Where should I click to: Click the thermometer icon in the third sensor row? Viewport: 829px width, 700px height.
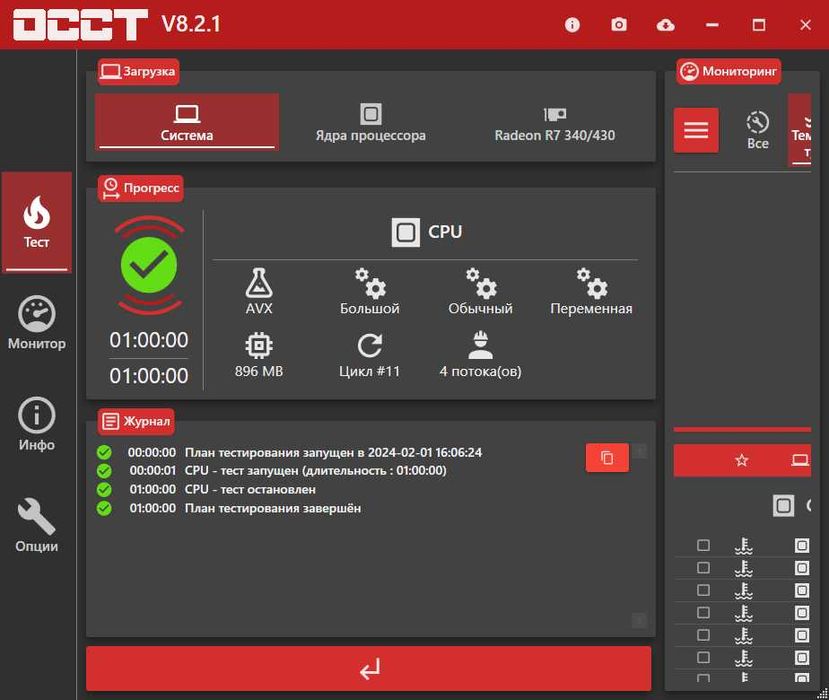(x=743, y=591)
